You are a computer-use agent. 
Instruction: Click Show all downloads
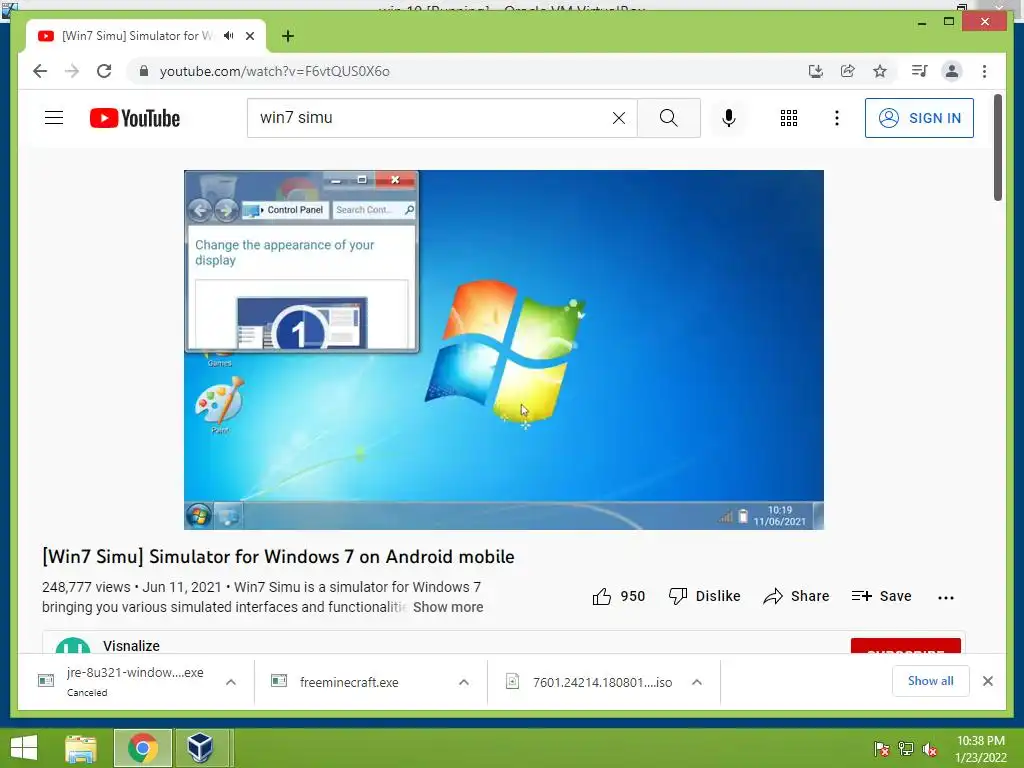pos(931,681)
